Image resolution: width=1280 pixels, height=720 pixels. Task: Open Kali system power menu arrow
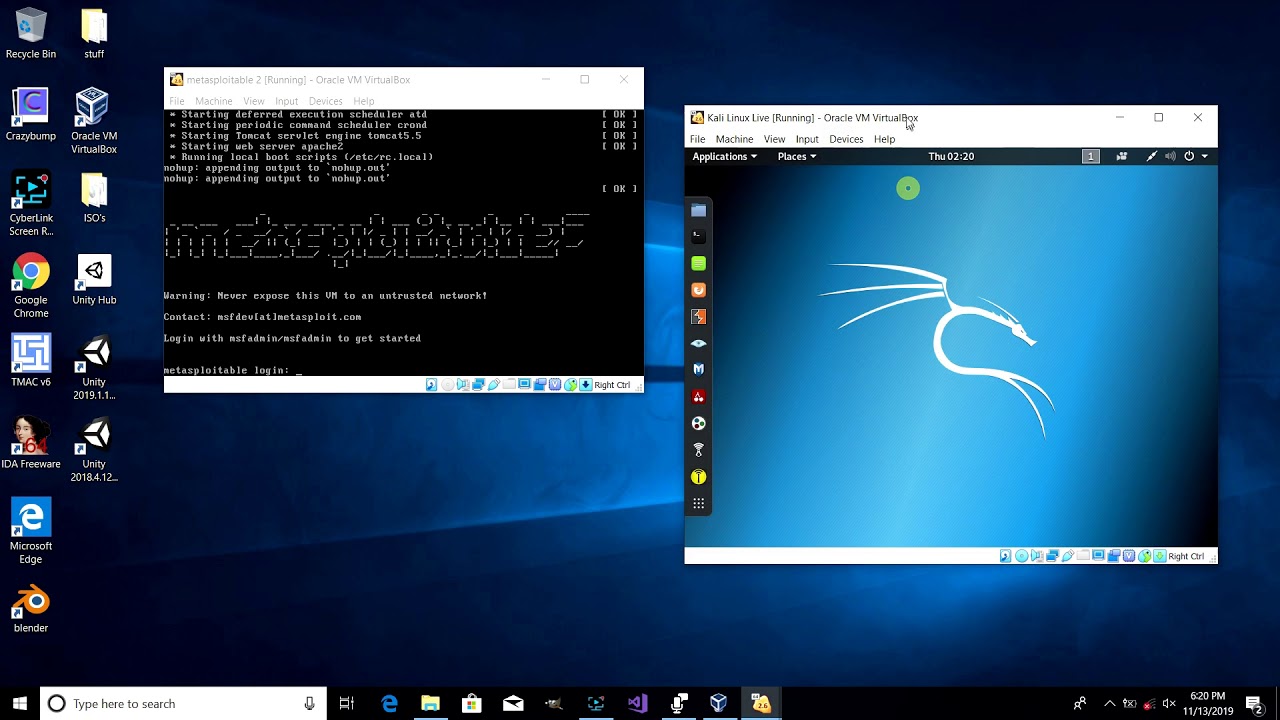1204,156
